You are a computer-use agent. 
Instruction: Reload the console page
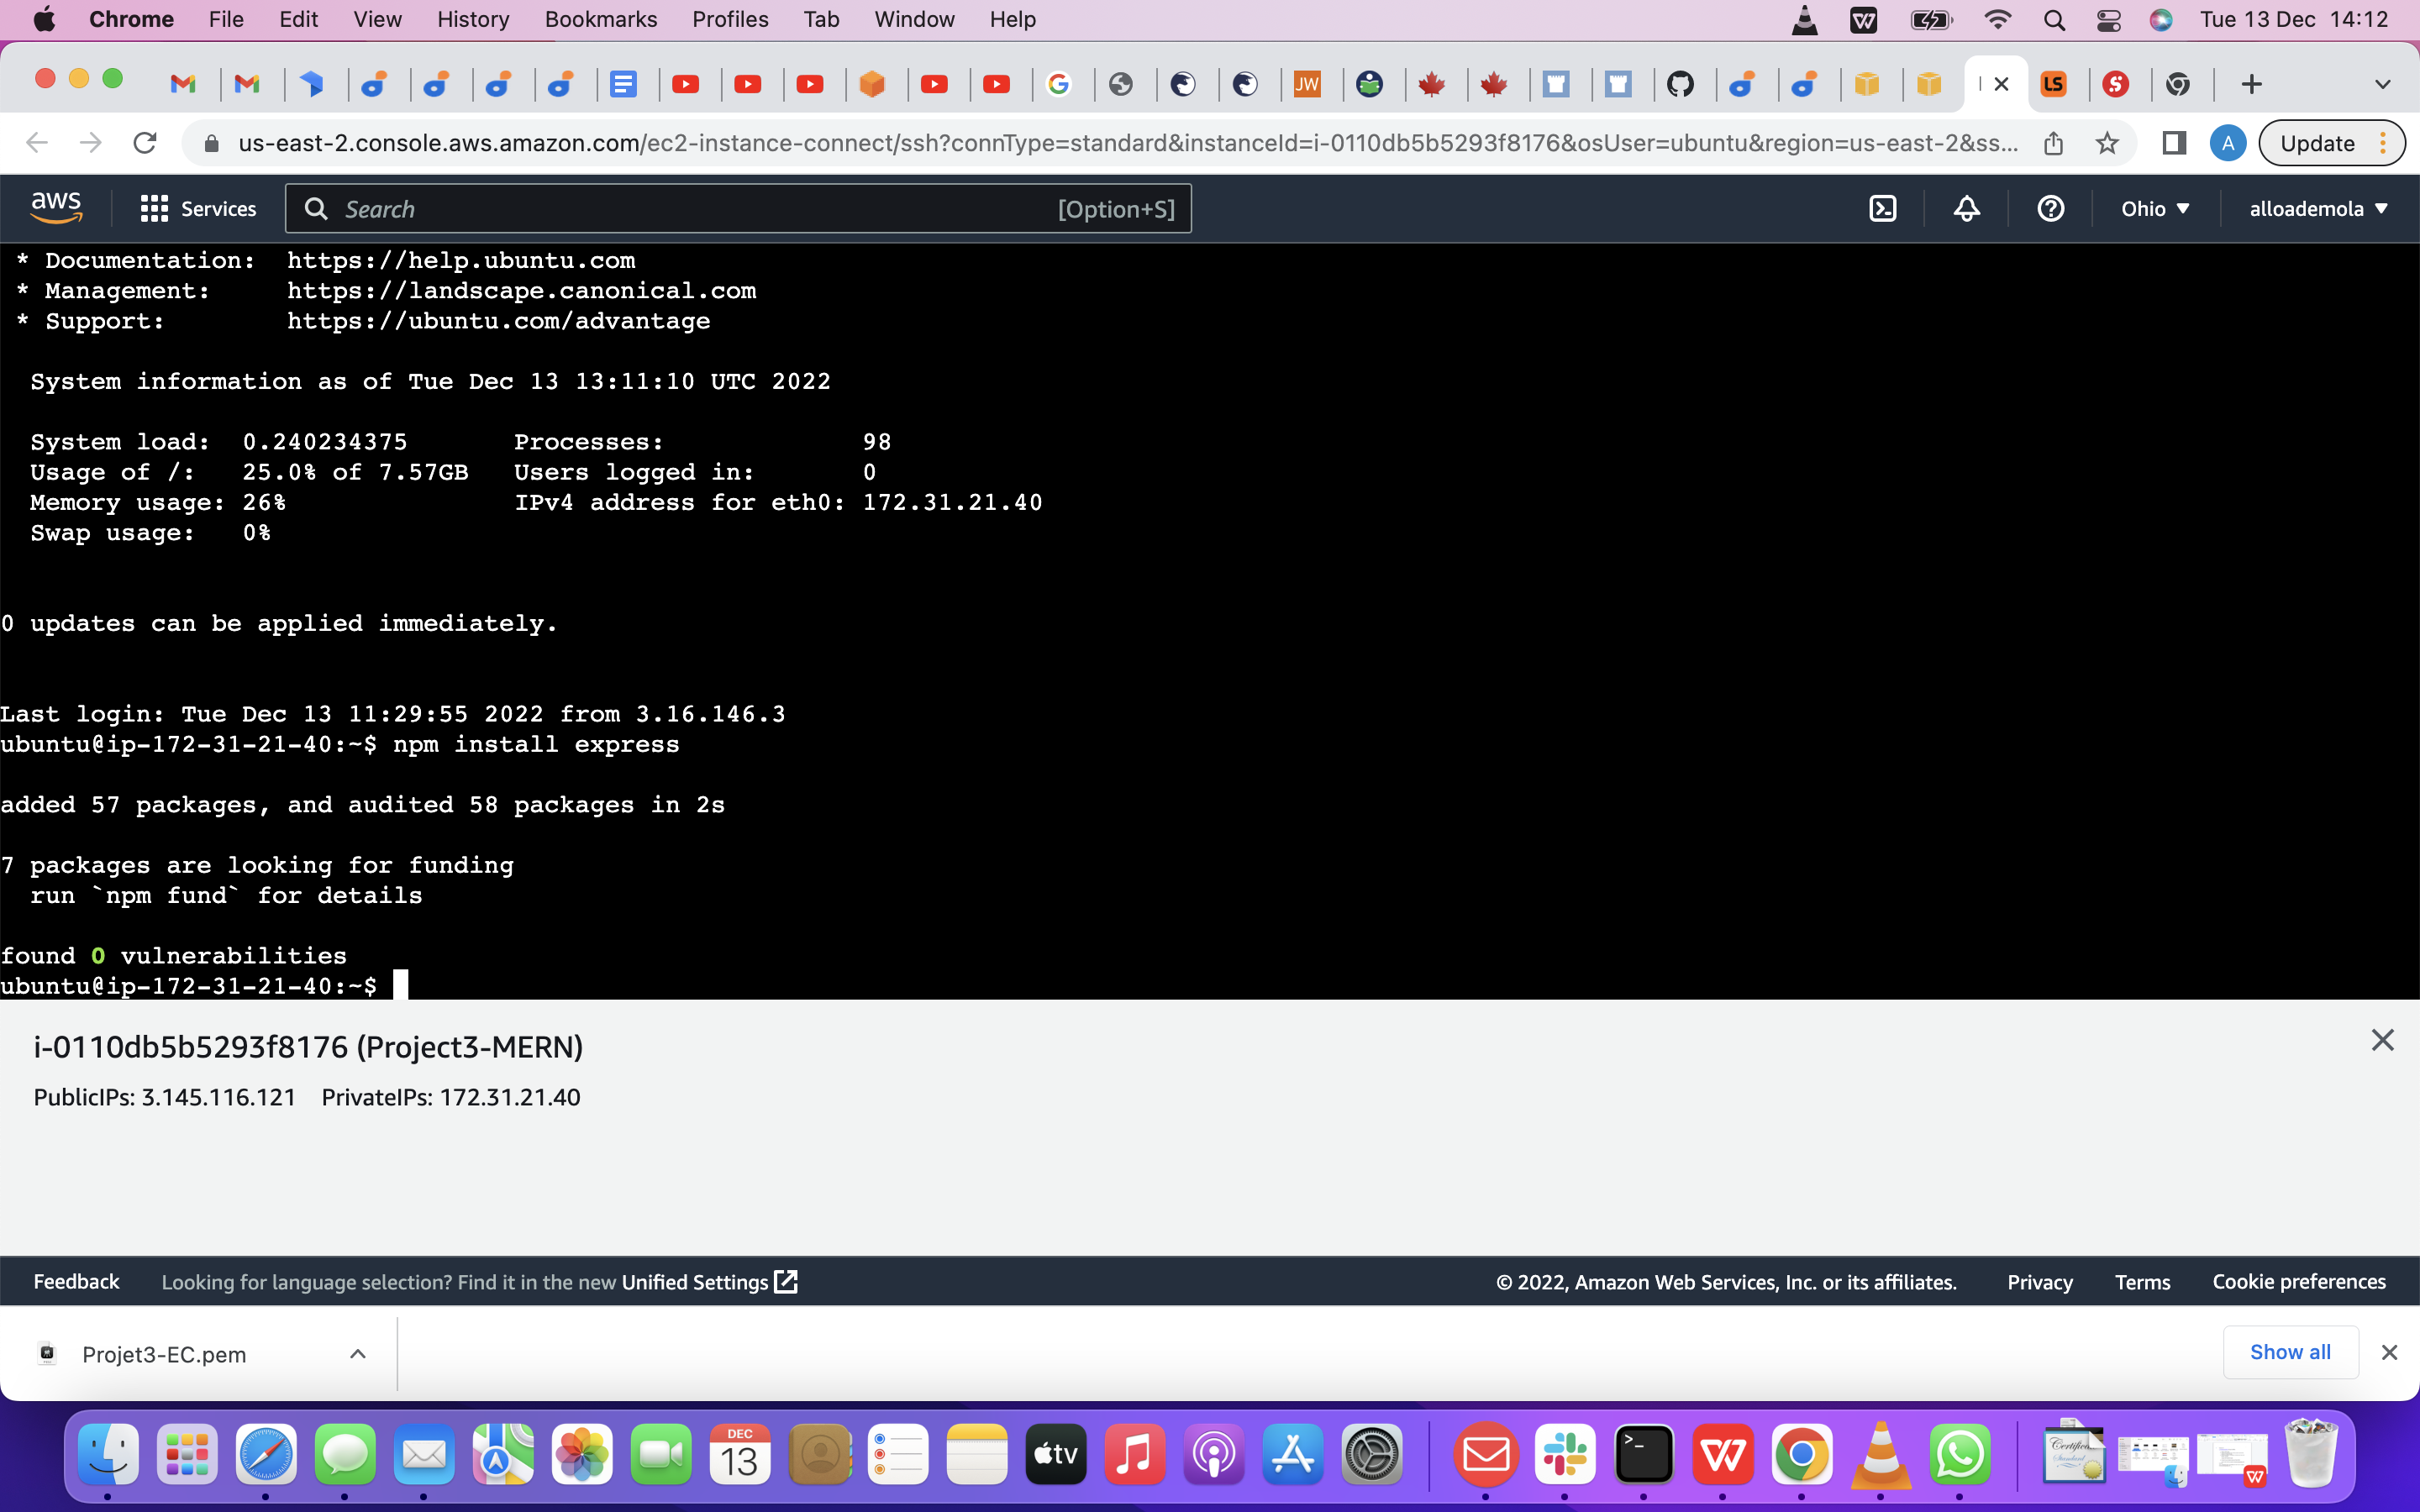pos(145,142)
